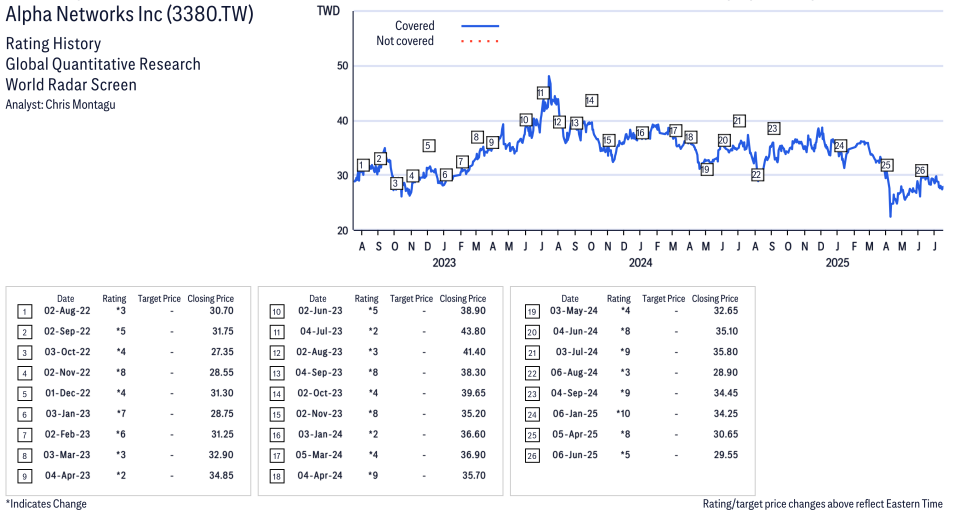
Task: Click the numbered box 18 beside 04-Apr-24
Action: point(277,476)
